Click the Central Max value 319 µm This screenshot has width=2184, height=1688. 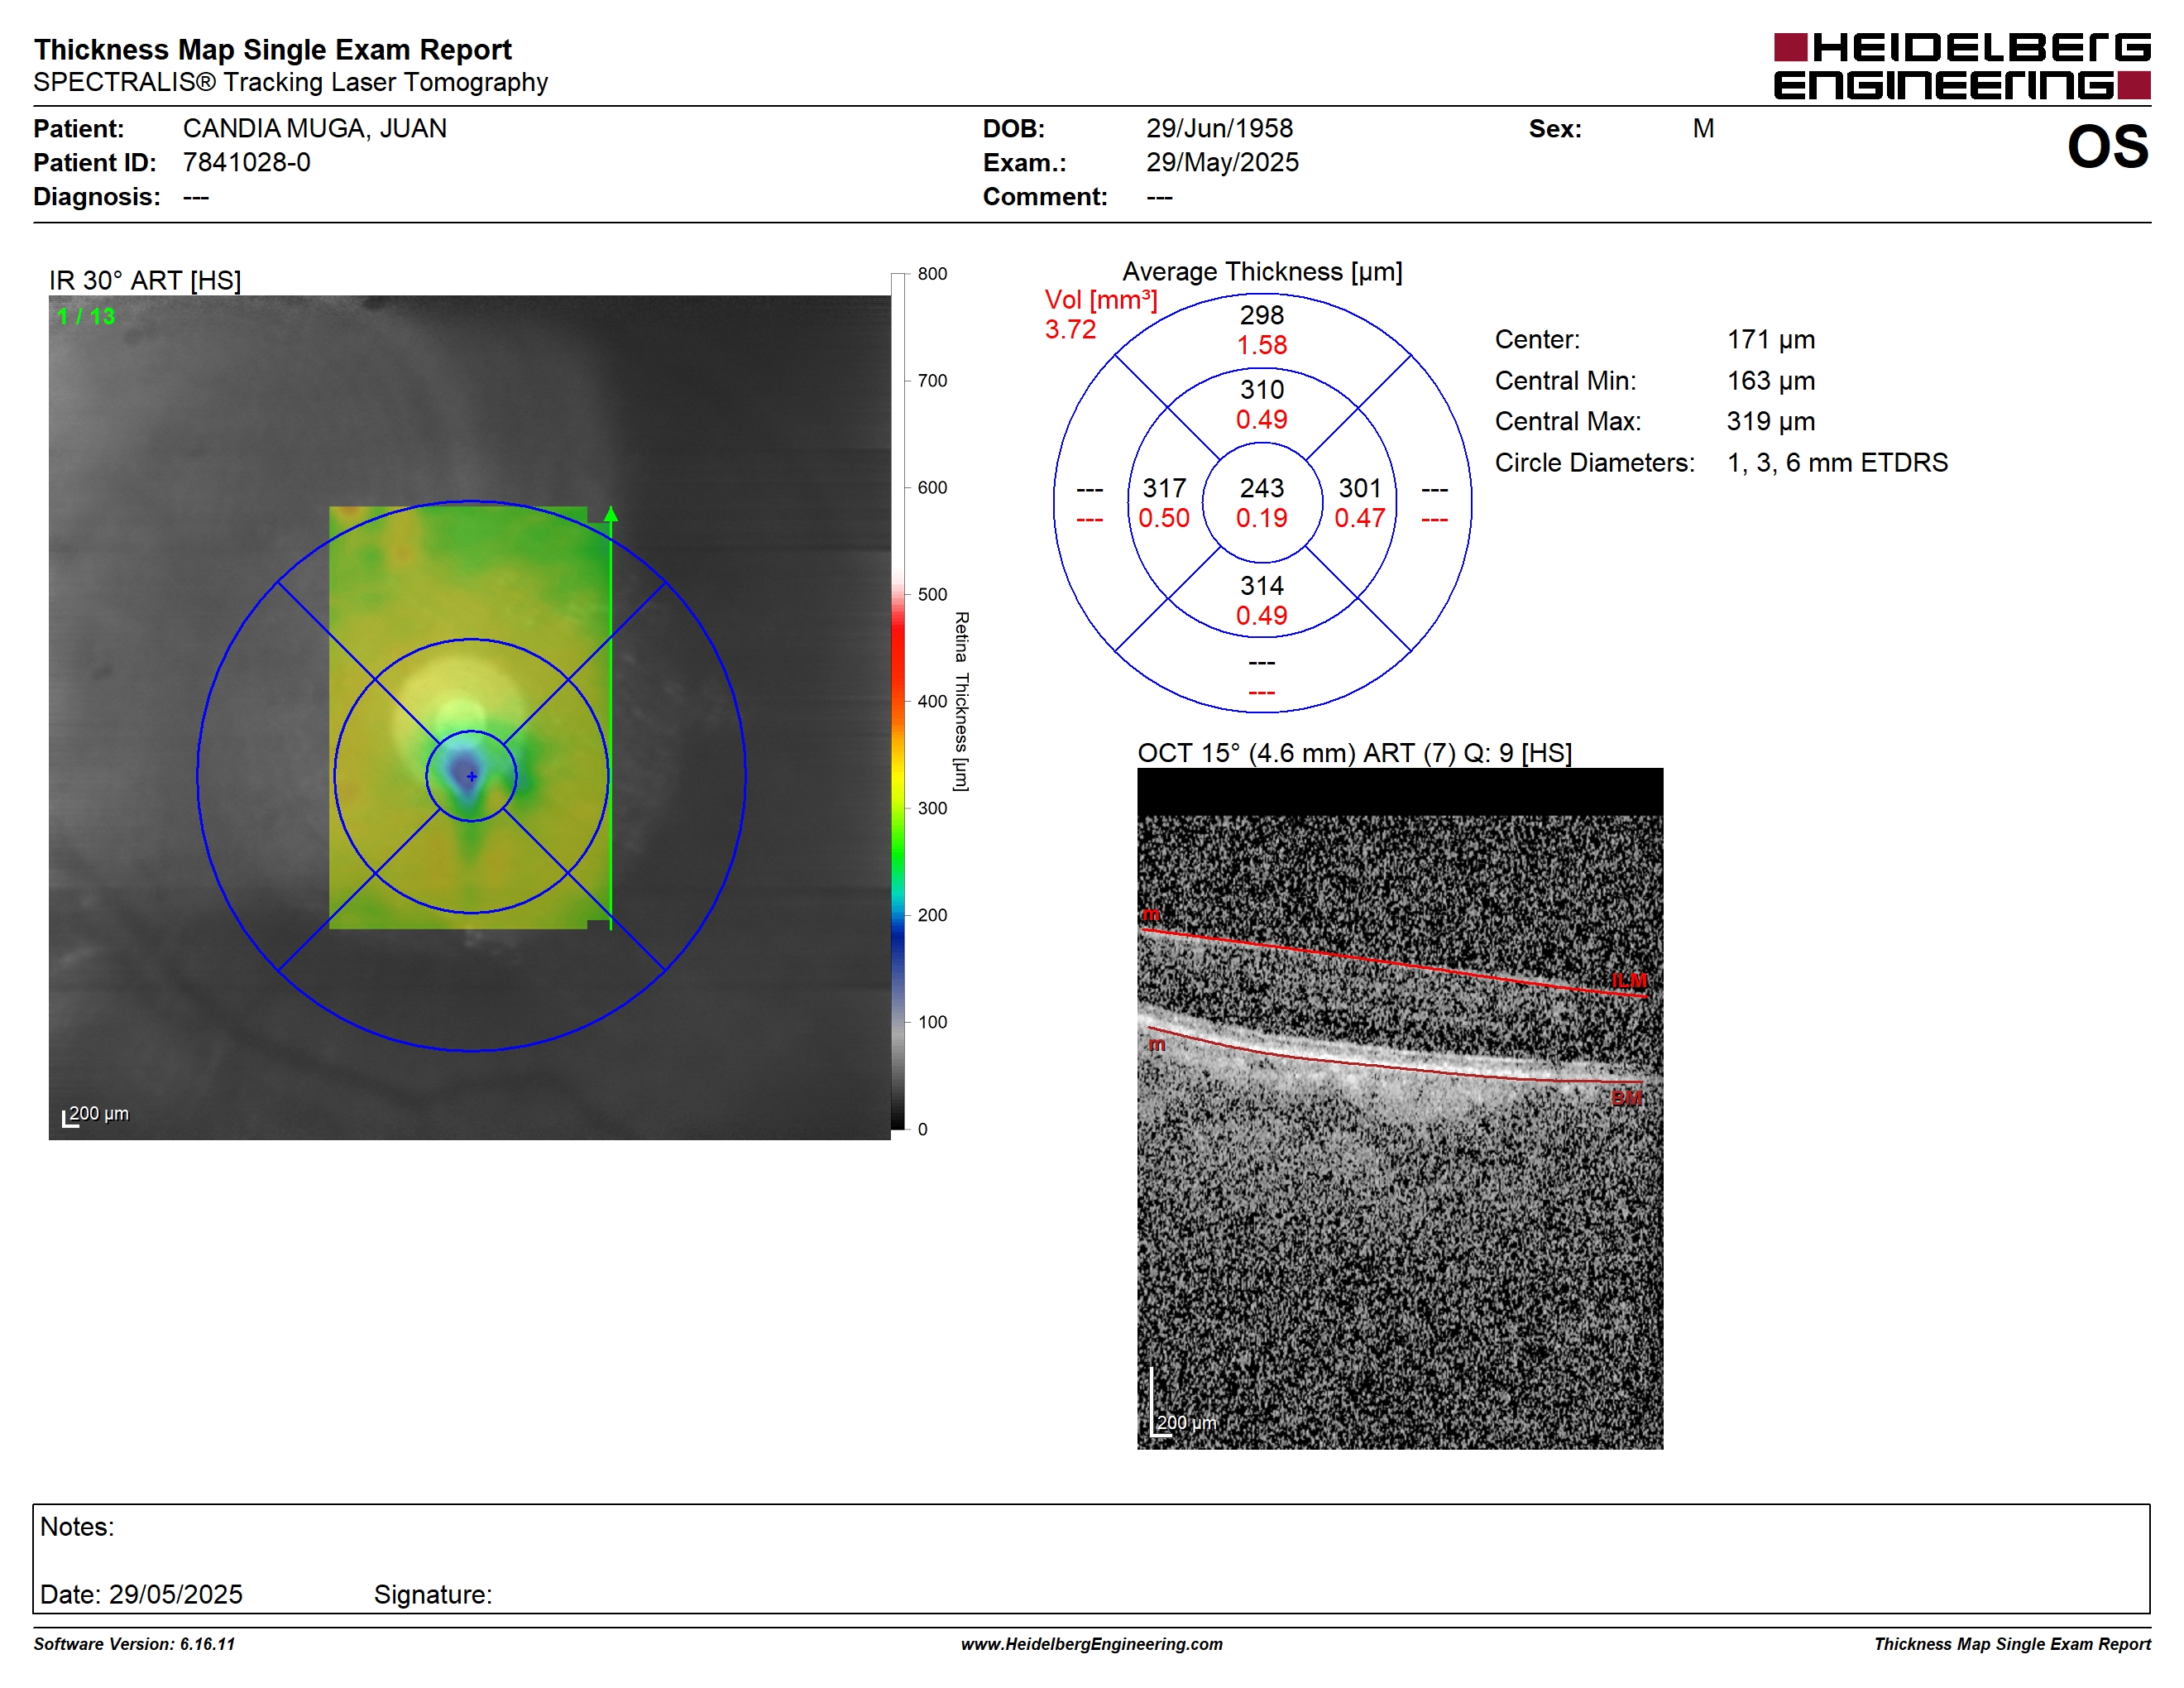click(x=1770, y=422)
